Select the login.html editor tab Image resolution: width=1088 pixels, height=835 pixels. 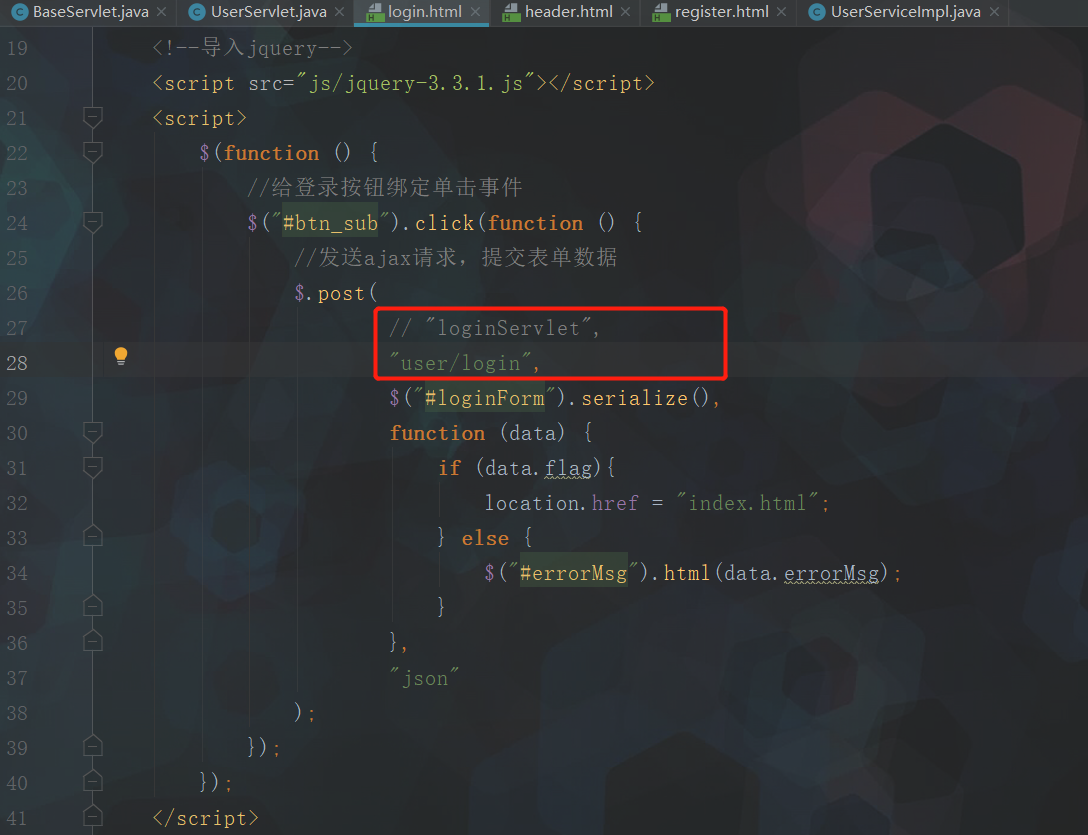(x=422, y=12)
